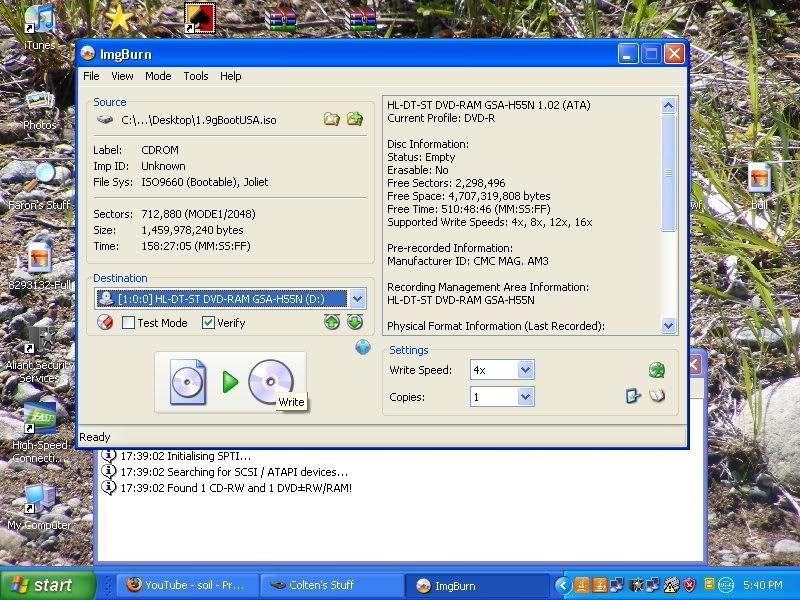
Task: Open the Mode menu
Action: [158, 76]
